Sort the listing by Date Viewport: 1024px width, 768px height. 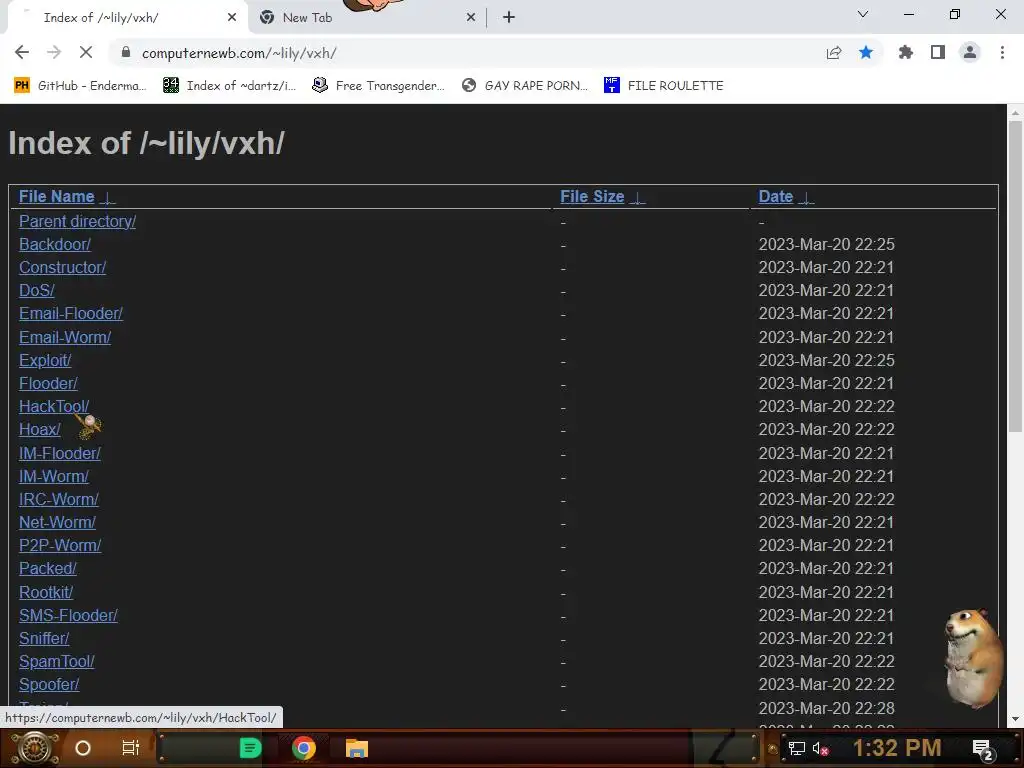[x=775, y=197]
